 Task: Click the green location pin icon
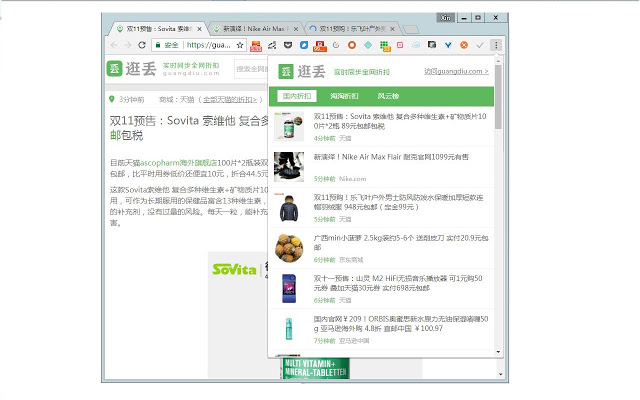[x=112, y=99]
